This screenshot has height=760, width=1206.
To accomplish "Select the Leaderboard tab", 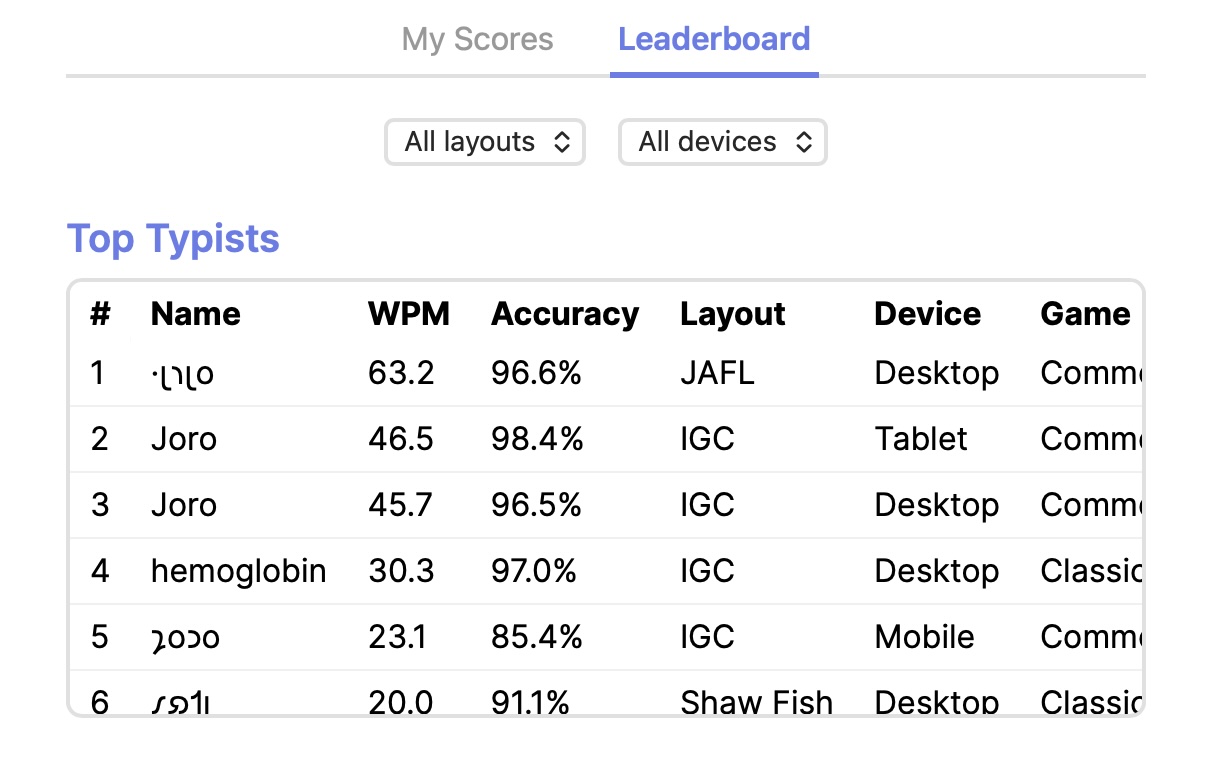I will point(714,40).
